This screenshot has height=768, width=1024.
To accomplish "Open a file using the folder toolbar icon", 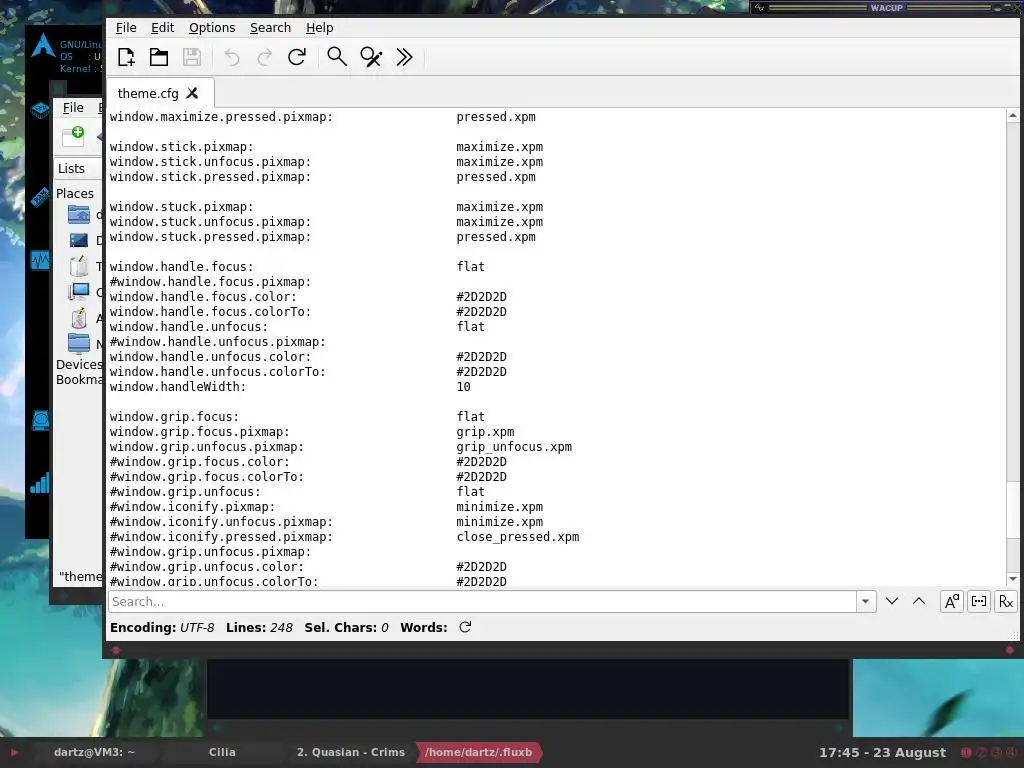I will pyautogui.click(x=159, y=57).
